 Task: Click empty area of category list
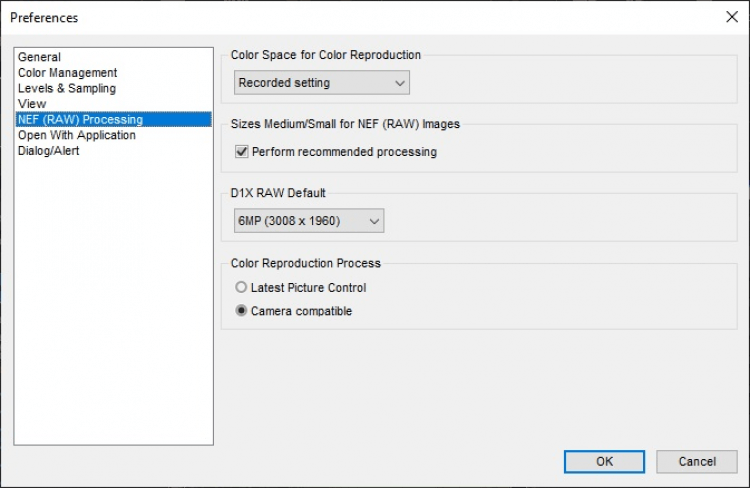[114, 300]
